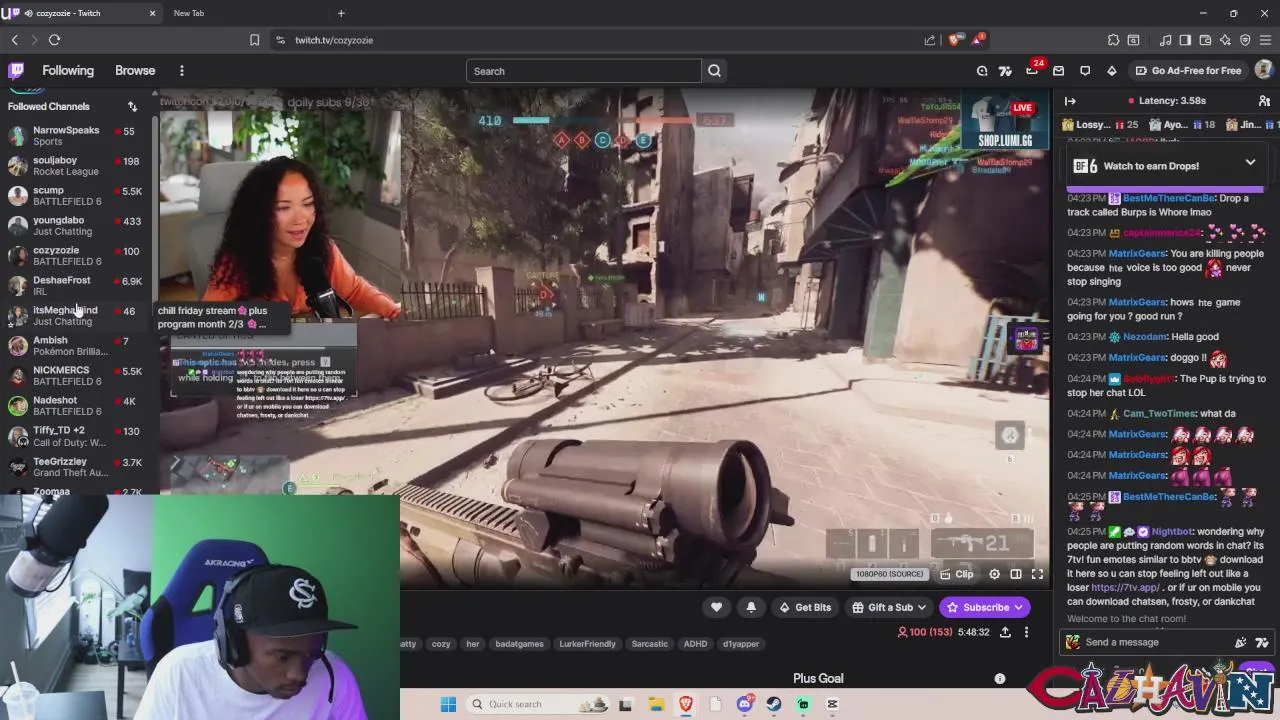Viewport: 1280px width, 720px height.
Task: Open the Browse tab
Action: point(135,71)
